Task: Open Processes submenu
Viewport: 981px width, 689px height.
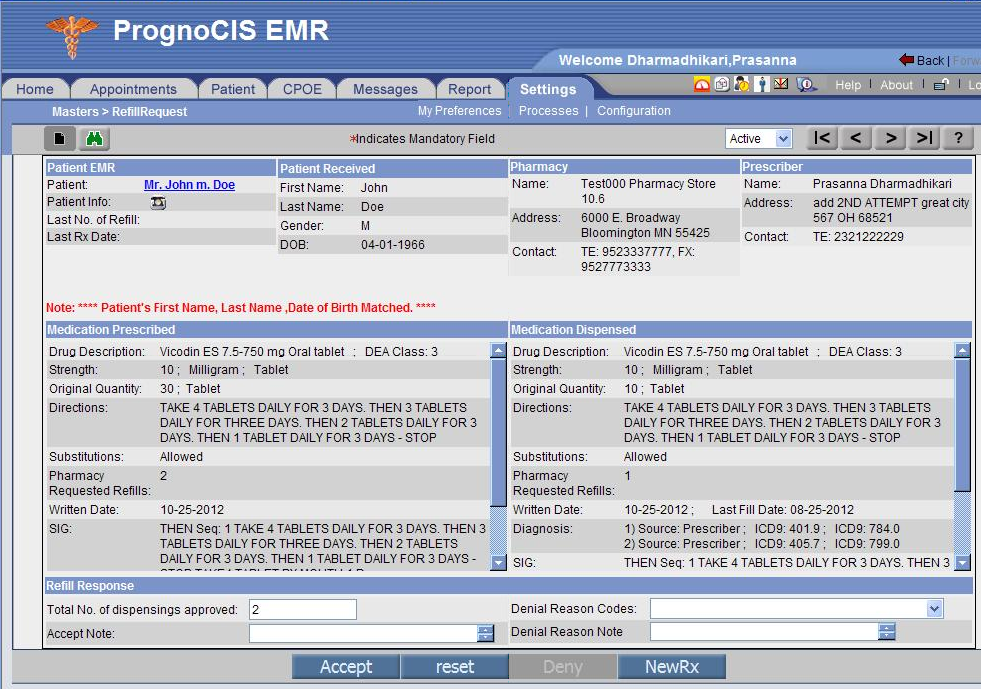Action: pyautogui.click(x=549, y=111)
